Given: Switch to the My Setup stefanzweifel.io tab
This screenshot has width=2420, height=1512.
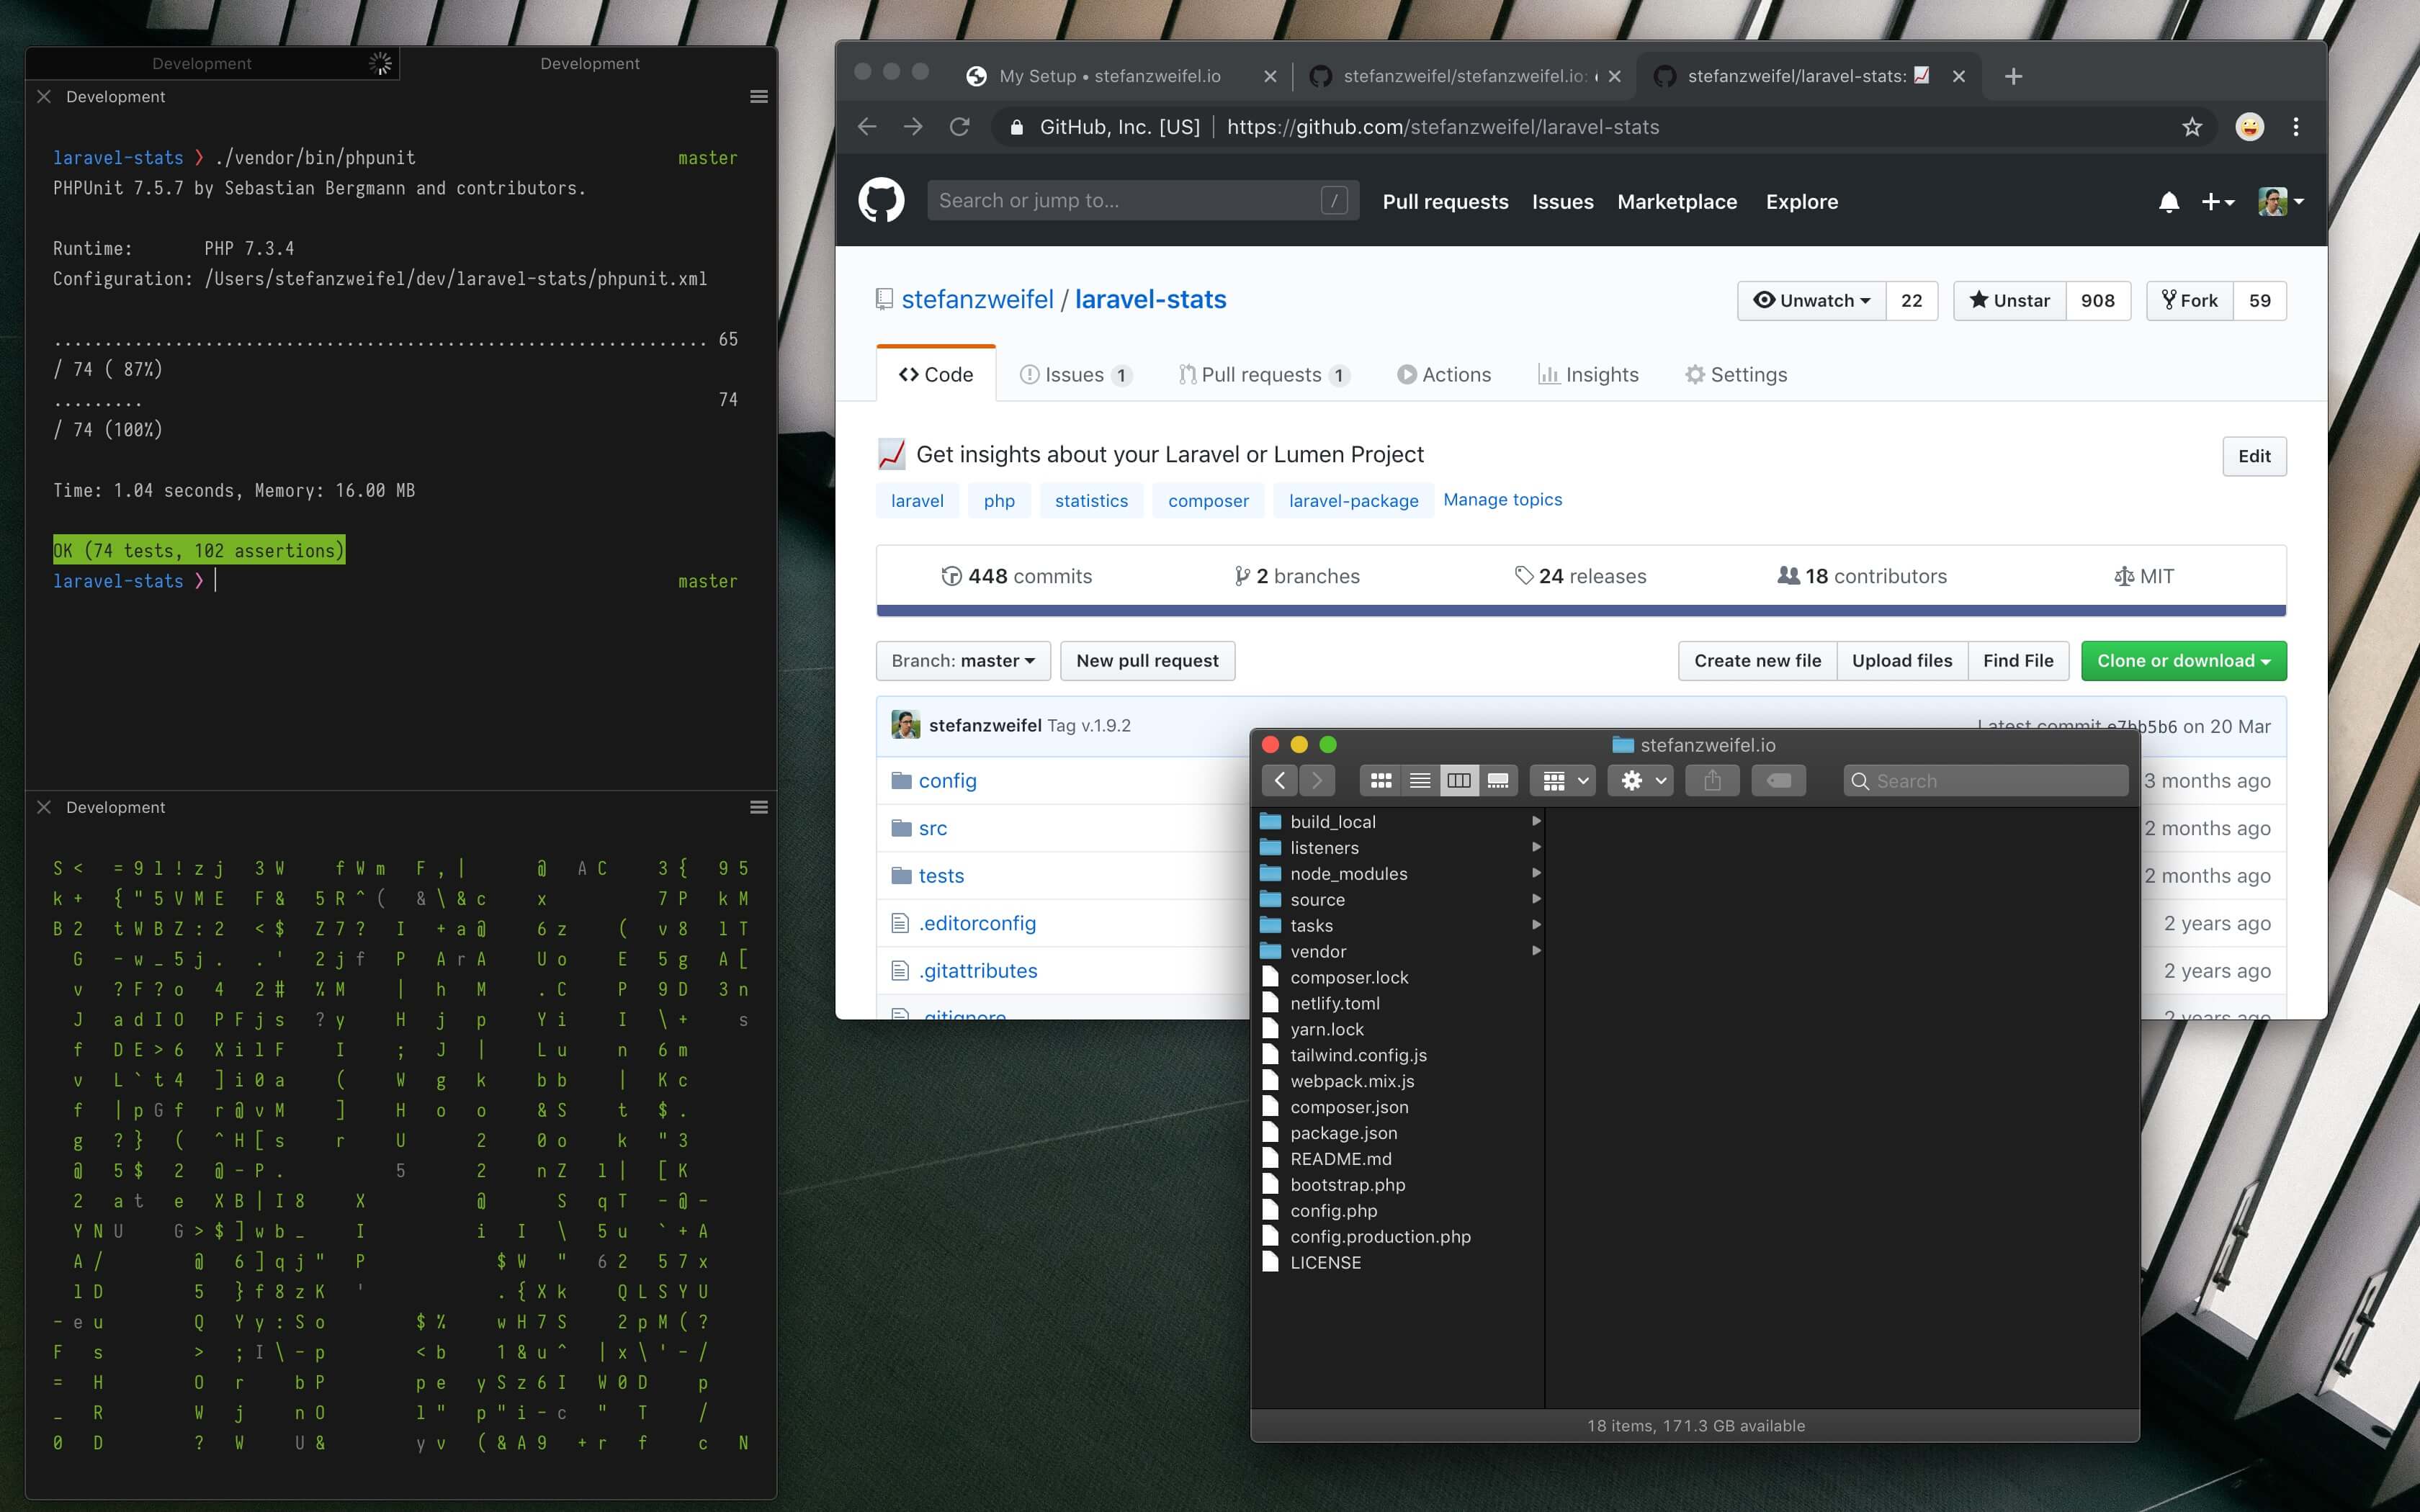Looking at the screenshot, I should tap(1109, 76).
